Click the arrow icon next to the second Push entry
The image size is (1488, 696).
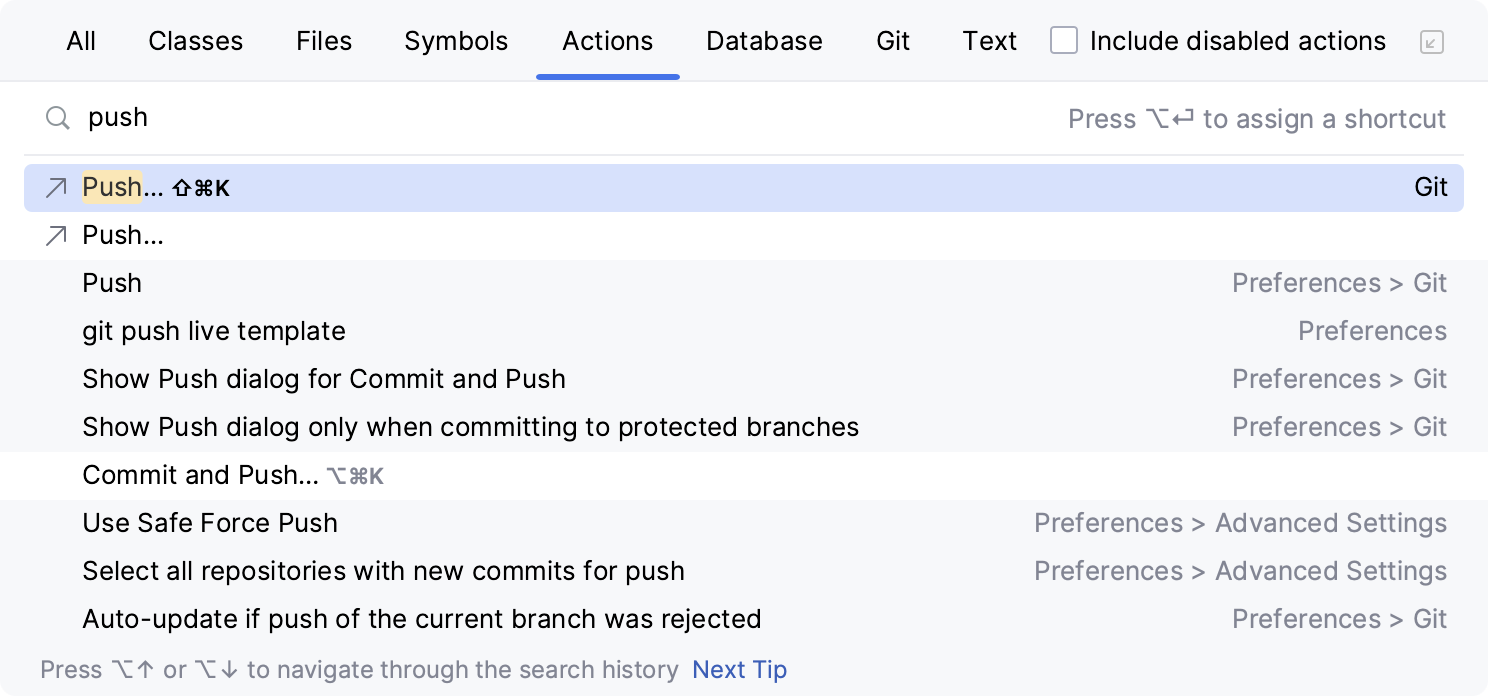[x=56, y=235]
